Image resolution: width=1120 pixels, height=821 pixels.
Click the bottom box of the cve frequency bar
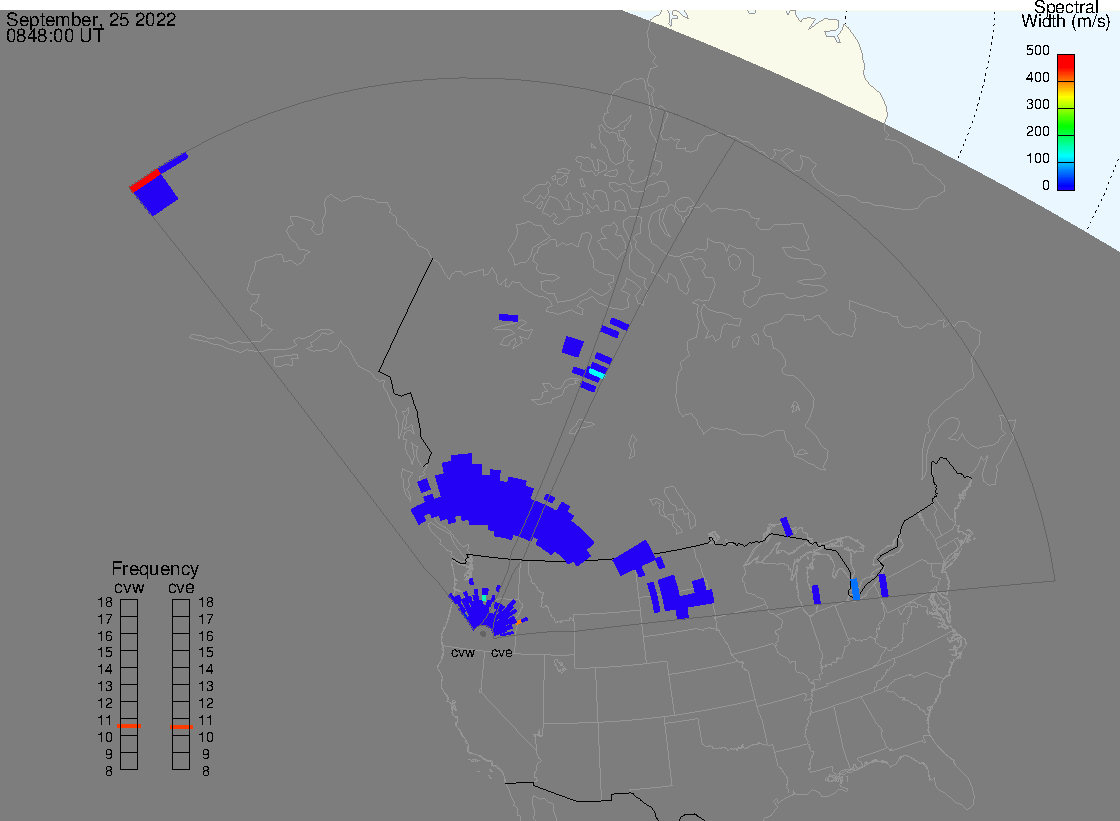pos(181,761)
